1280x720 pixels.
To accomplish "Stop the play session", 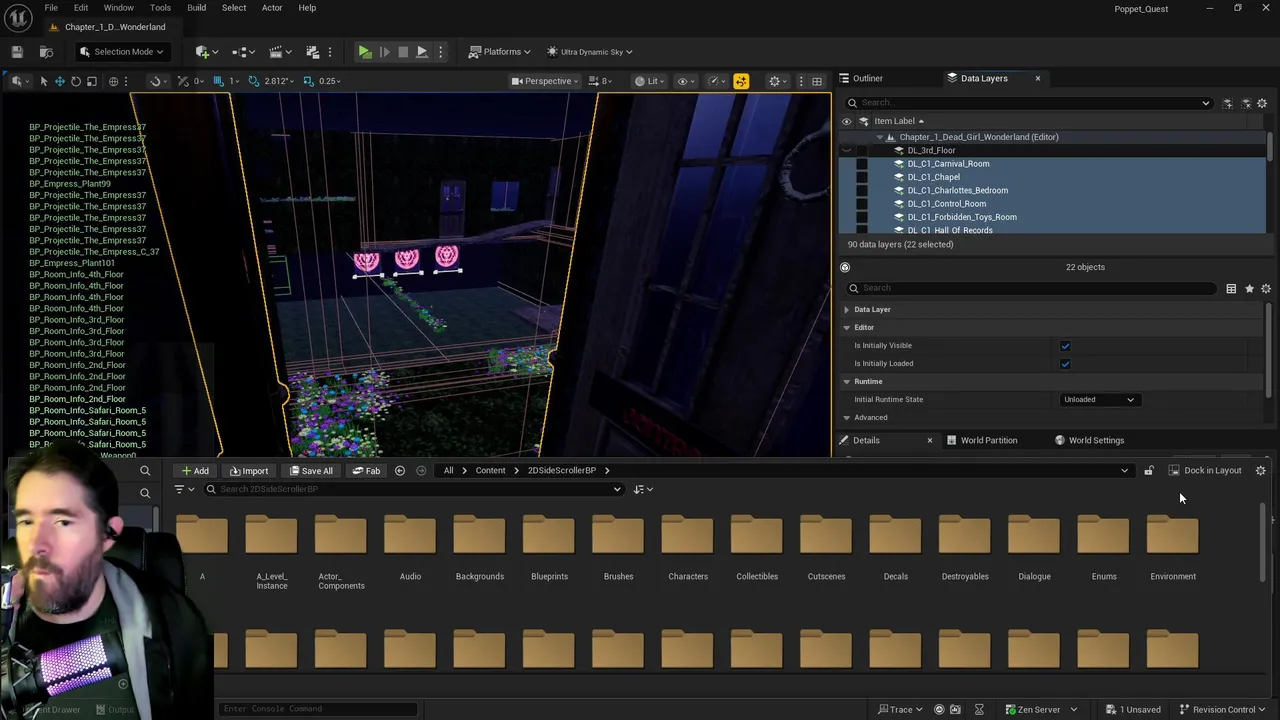I will coord(403,52).
